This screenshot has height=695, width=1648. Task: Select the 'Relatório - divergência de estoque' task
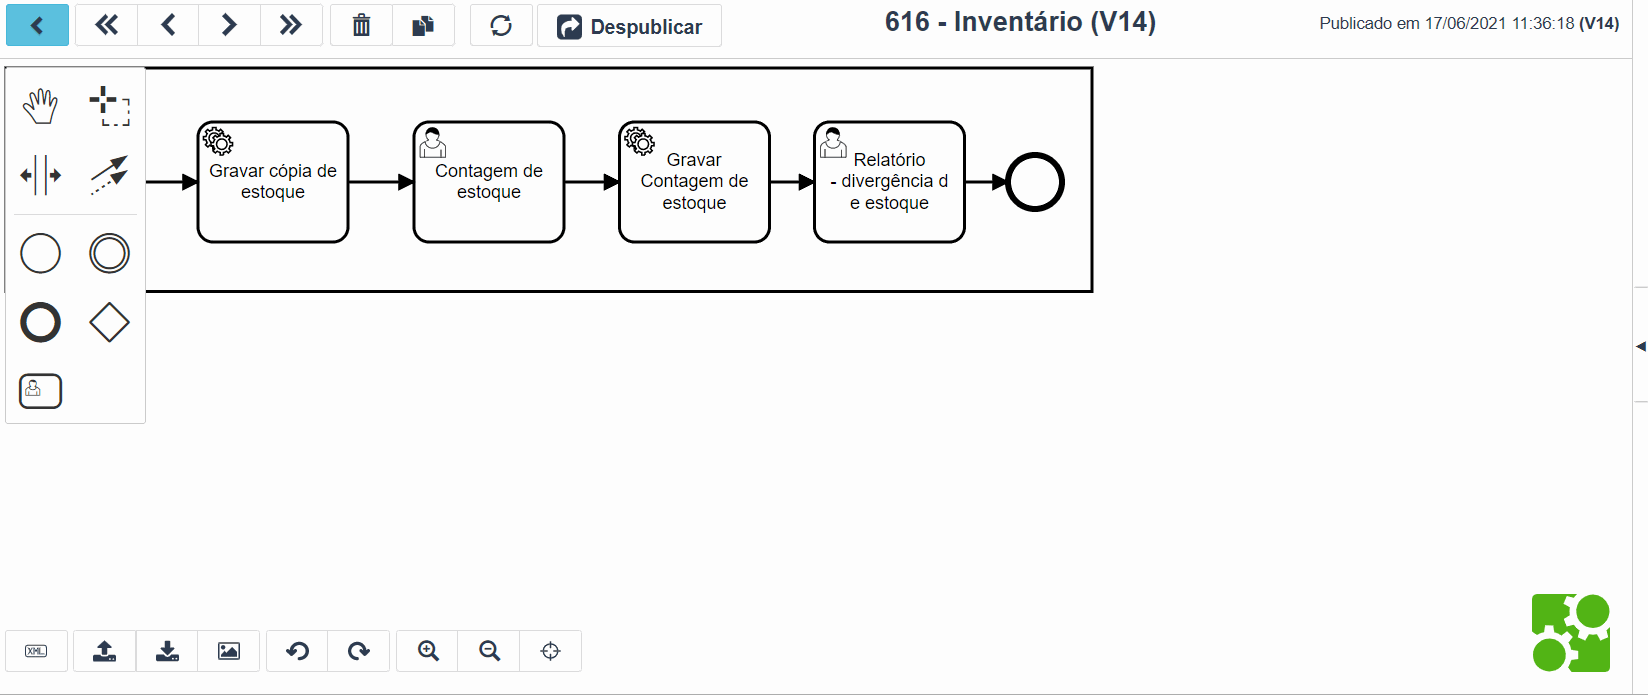[x=889, y=182]
